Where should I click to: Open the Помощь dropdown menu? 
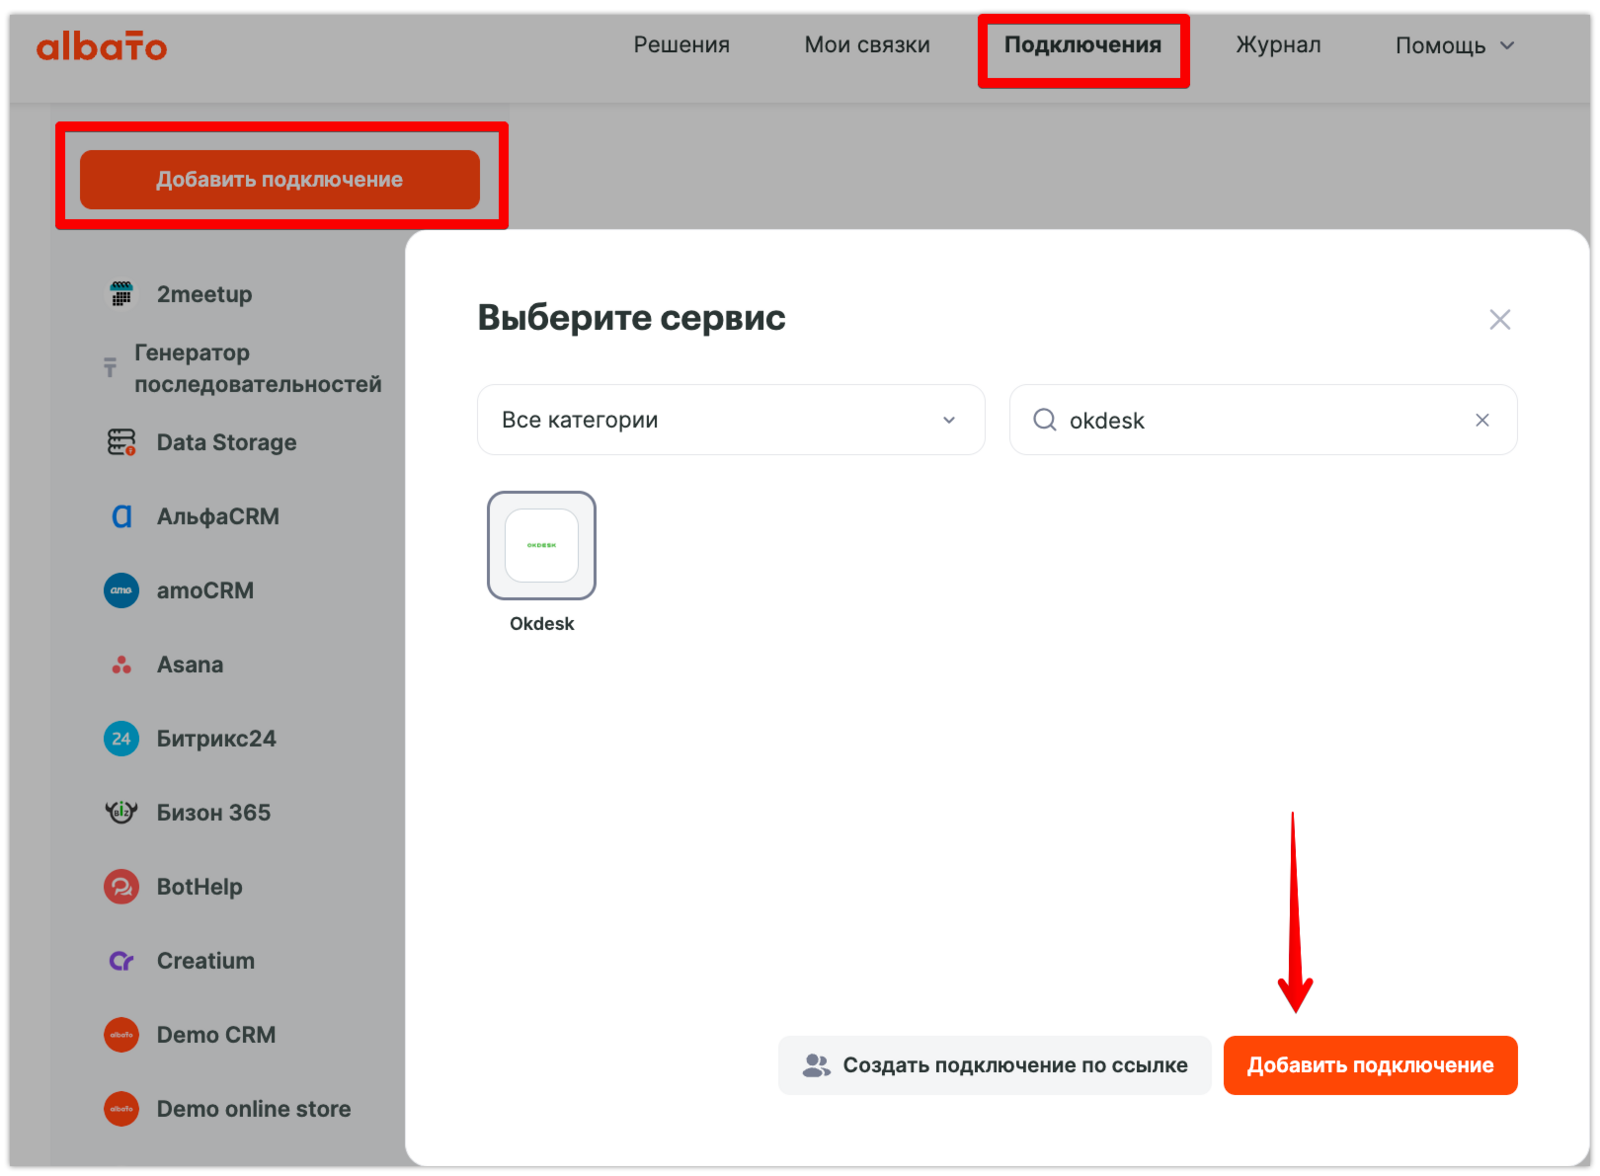(x=1454, y=46)
